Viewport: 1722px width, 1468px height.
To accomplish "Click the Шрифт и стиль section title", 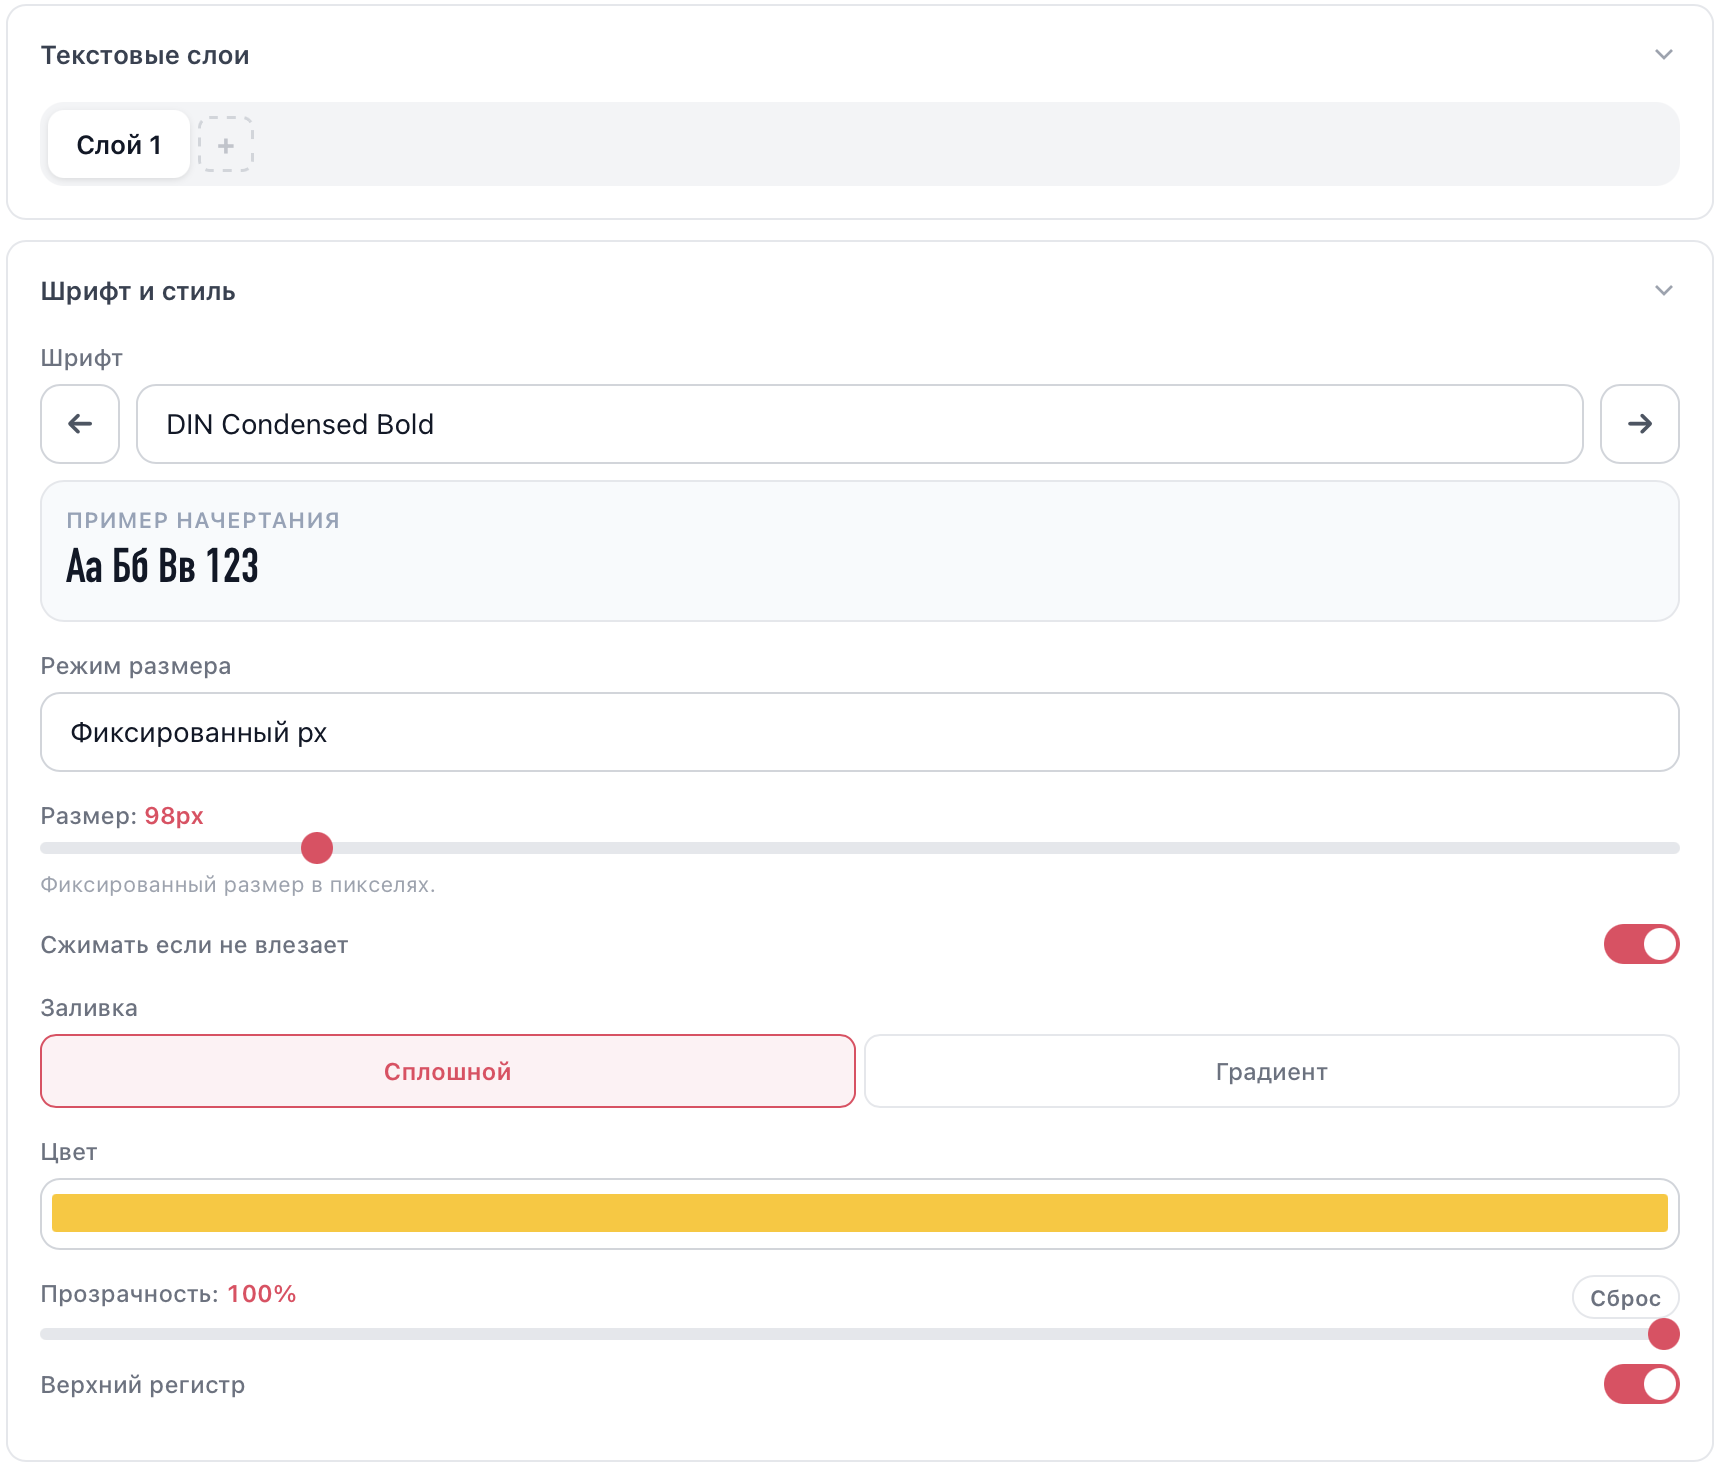I will click(x=138, y=291).
